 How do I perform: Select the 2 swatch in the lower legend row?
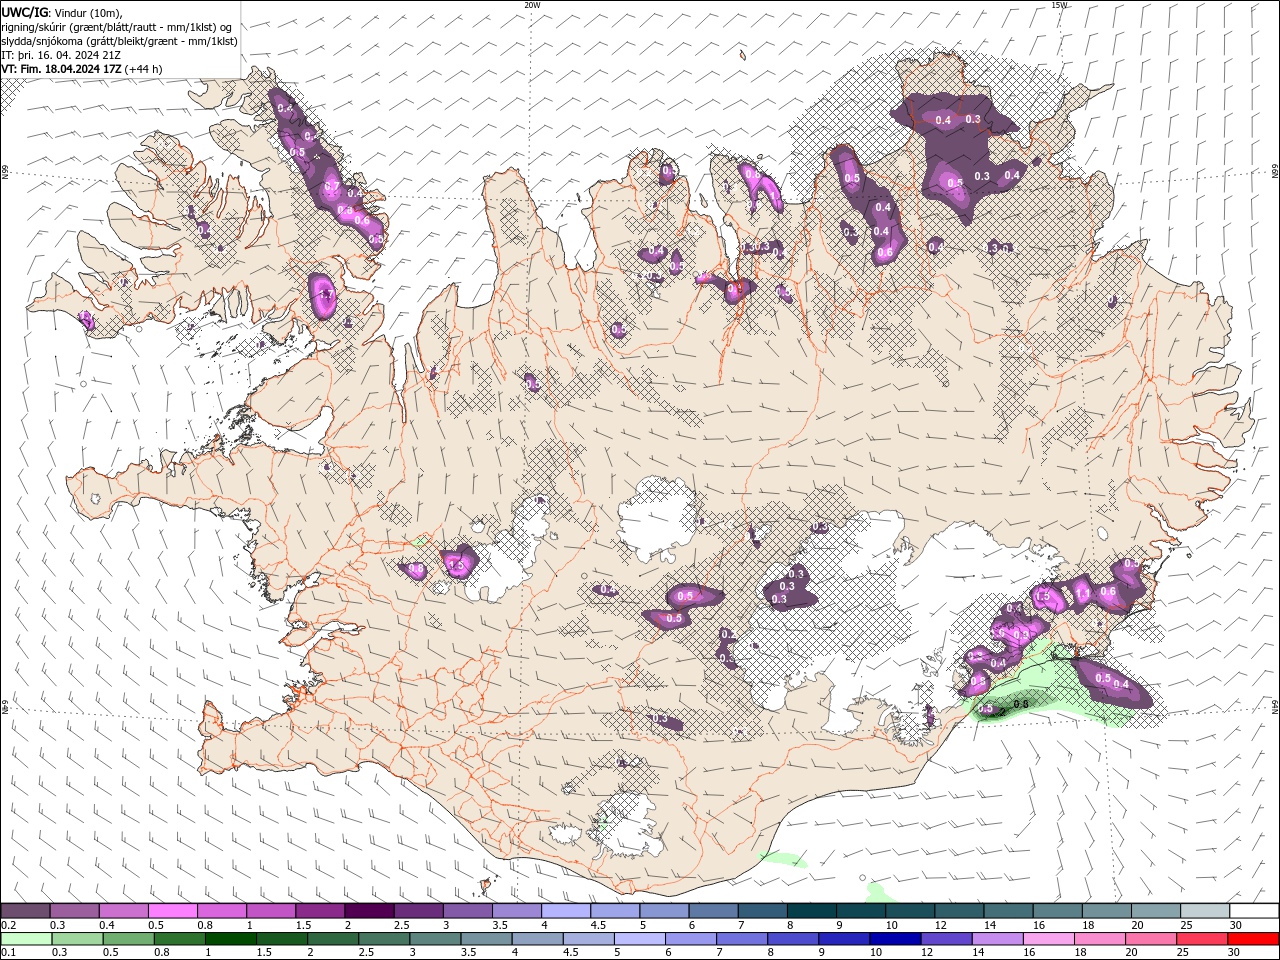pyautogui.click(x=333, y=939)
